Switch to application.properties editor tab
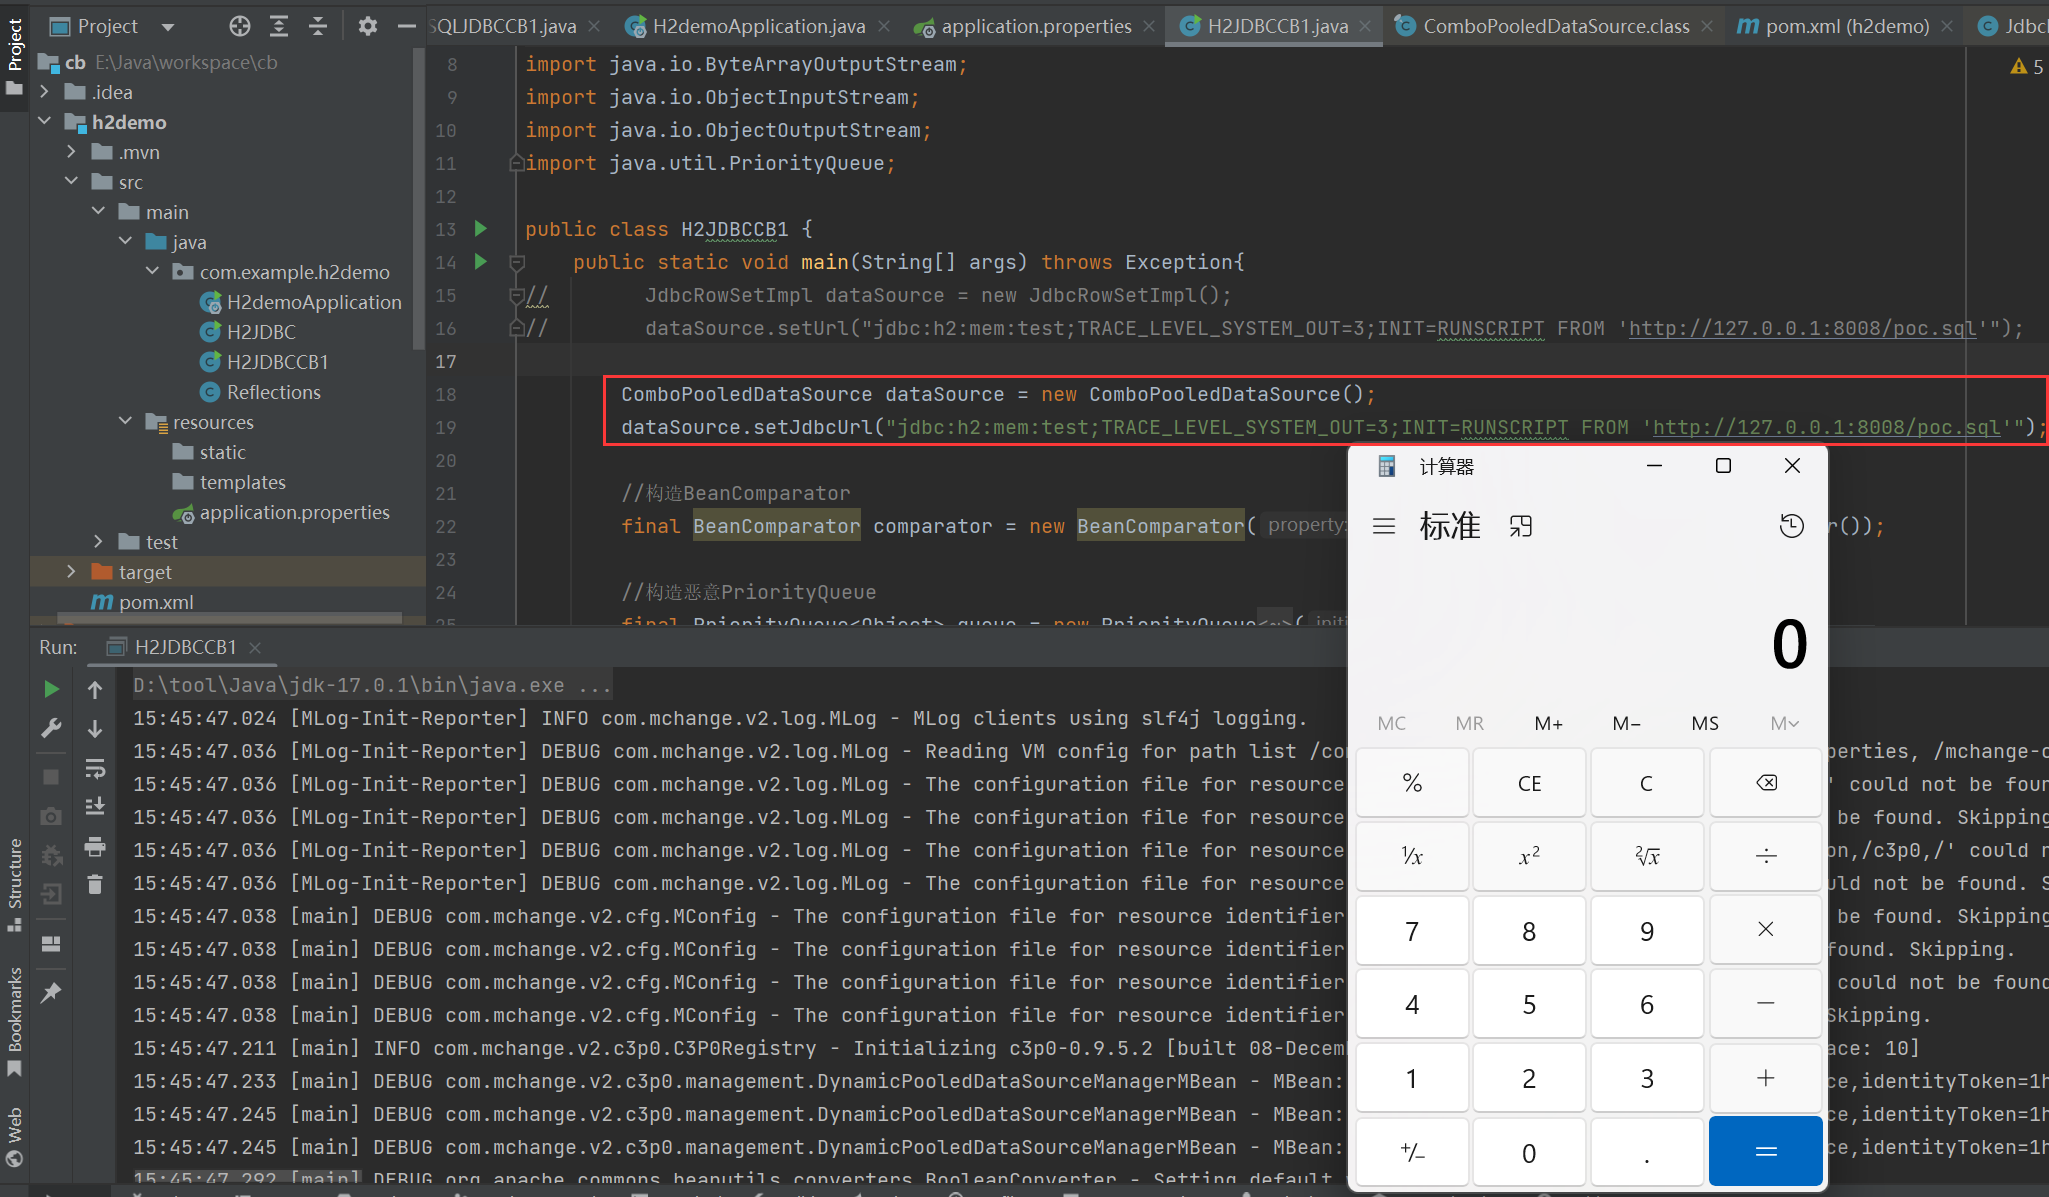The width and height of the screenshot is (2049, 1197). (1036, 26)
